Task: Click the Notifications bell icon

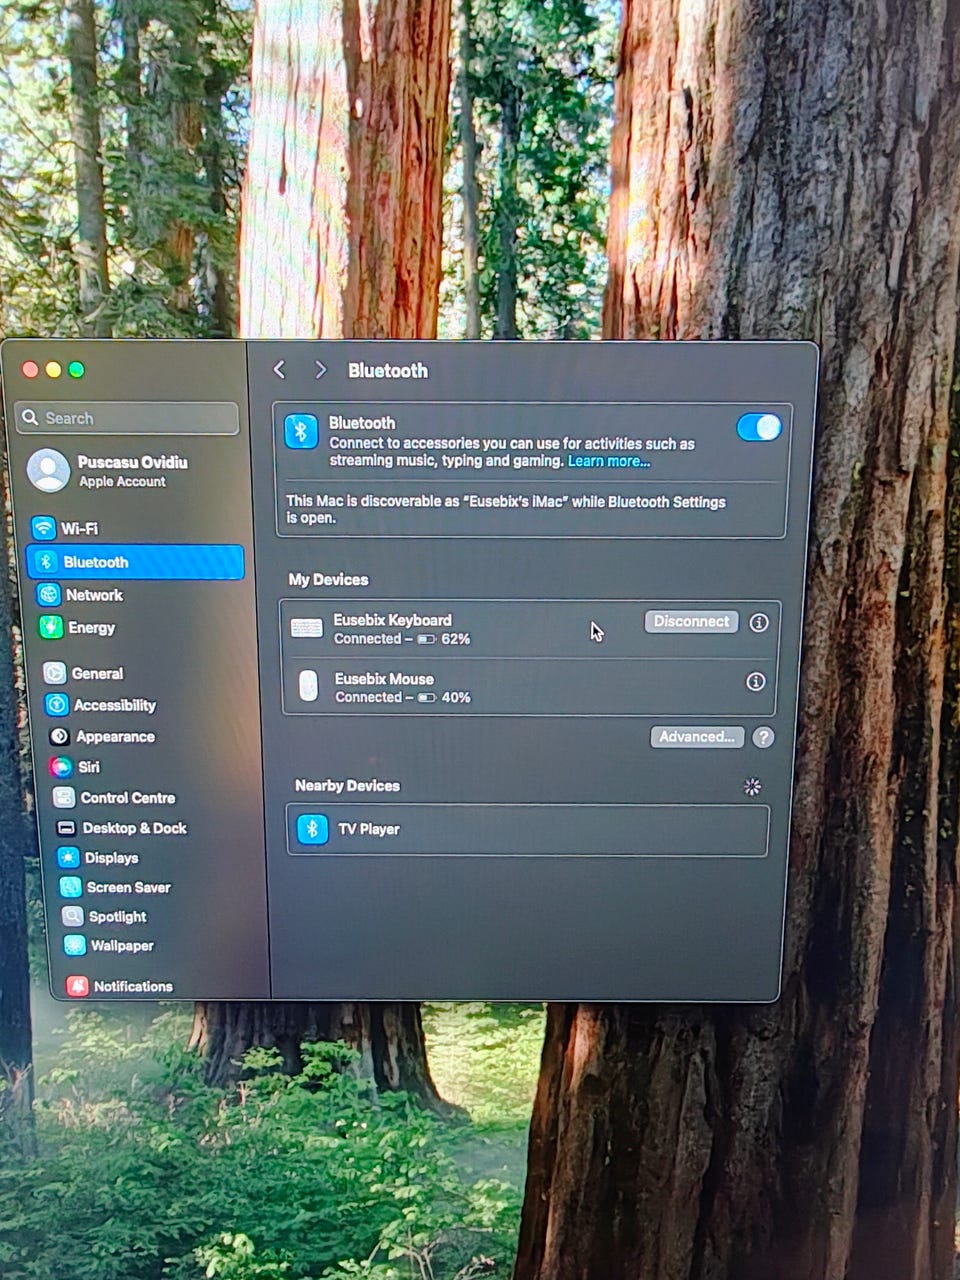Action: [x=77, y=986]
